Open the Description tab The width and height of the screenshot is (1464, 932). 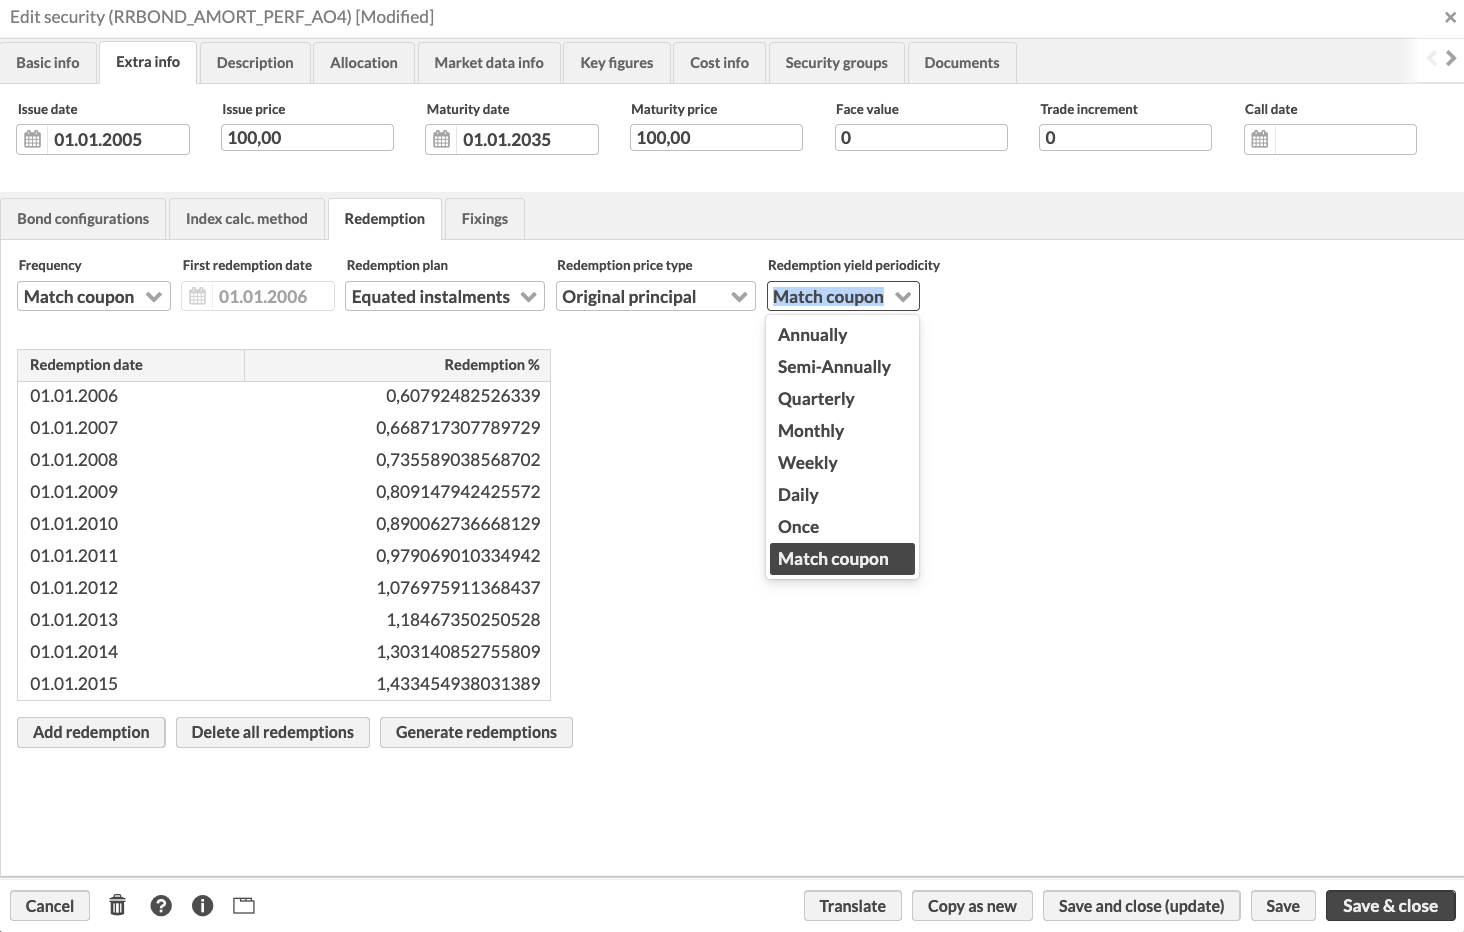pyautogui.click(x=255, y=62)
